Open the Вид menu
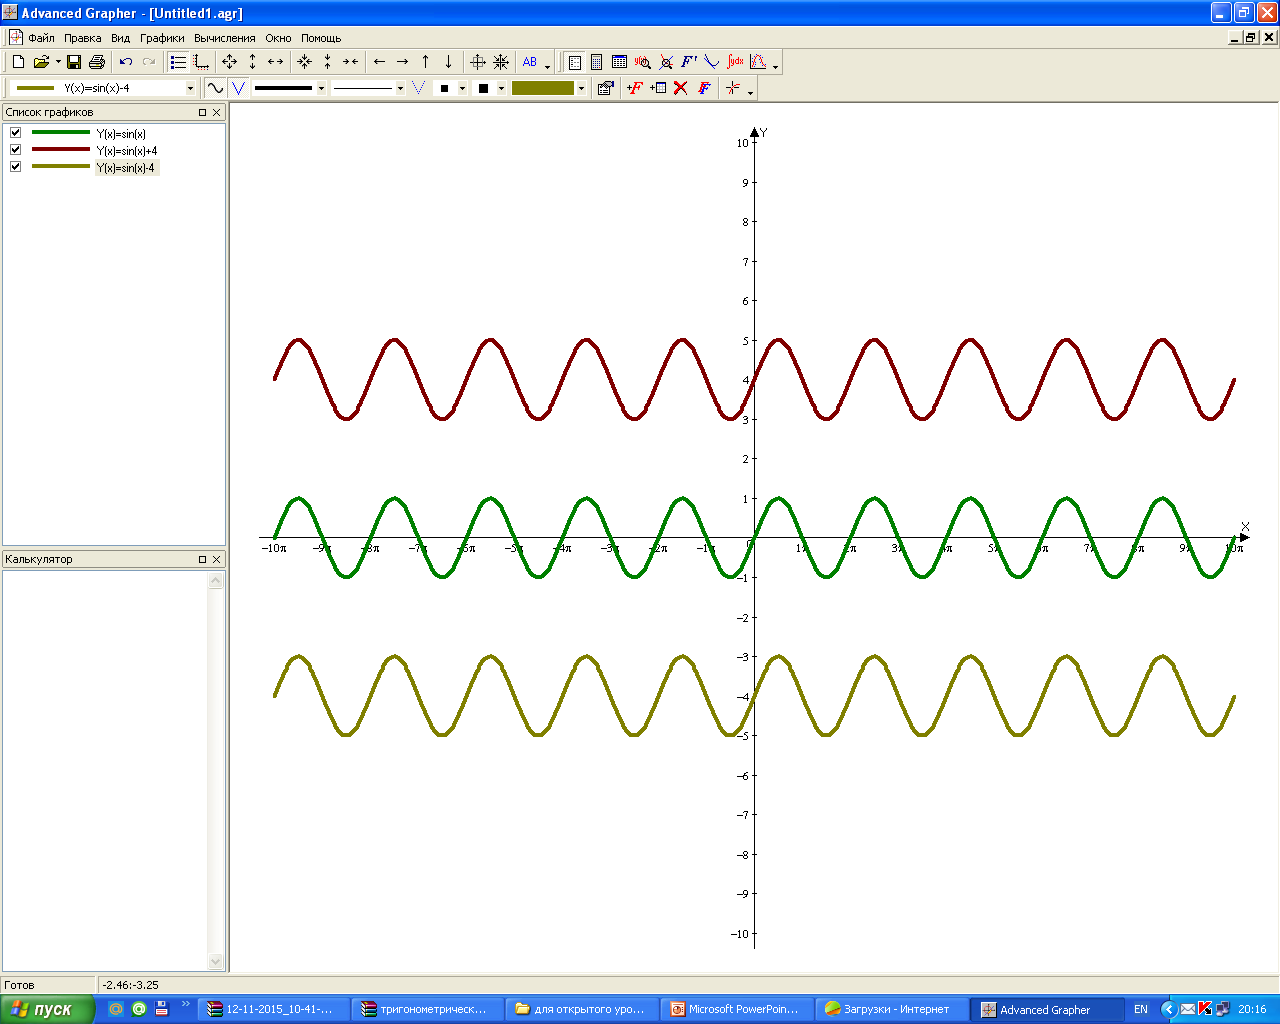 coord(120,38)
